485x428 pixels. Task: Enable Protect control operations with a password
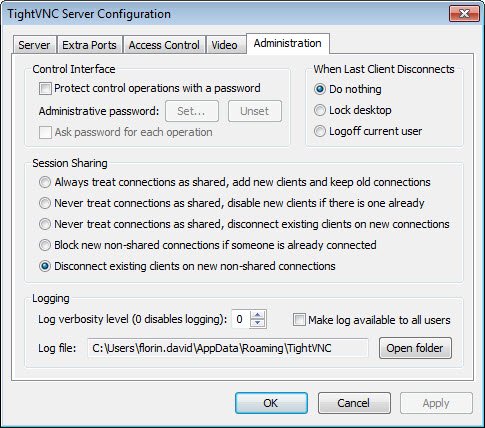(x=45, y=89)
